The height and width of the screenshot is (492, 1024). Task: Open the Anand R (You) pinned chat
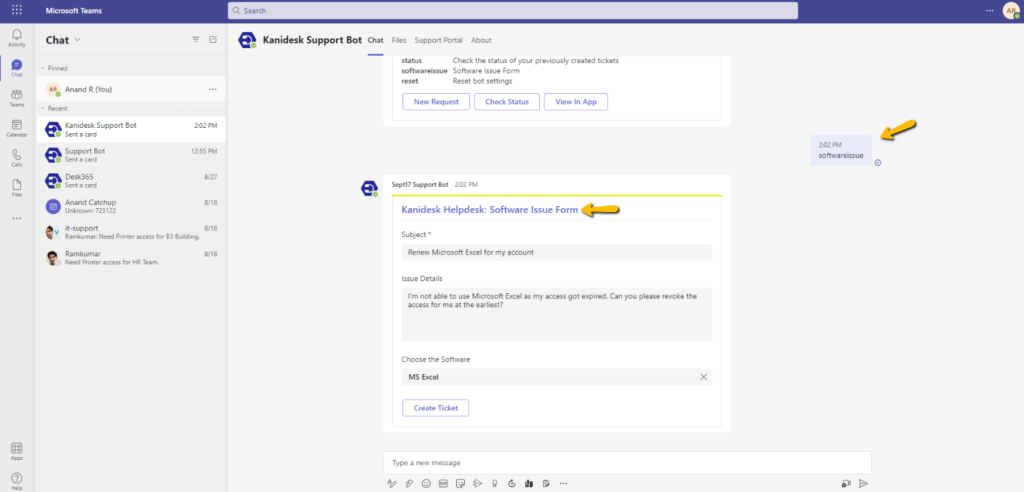click(131, 89)
